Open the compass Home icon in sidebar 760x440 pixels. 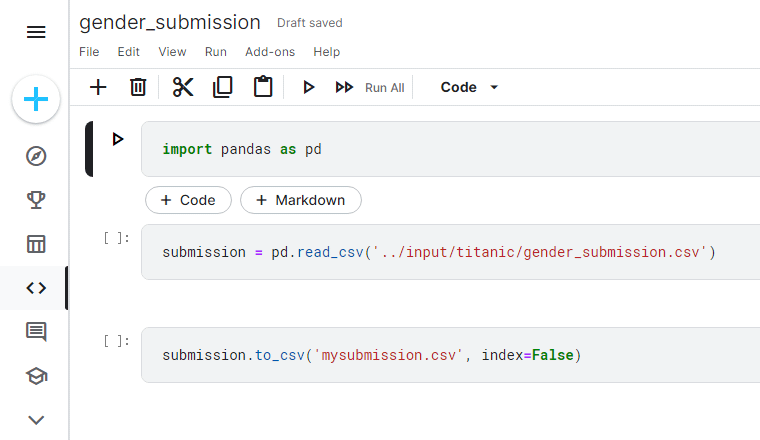(36, 156)
